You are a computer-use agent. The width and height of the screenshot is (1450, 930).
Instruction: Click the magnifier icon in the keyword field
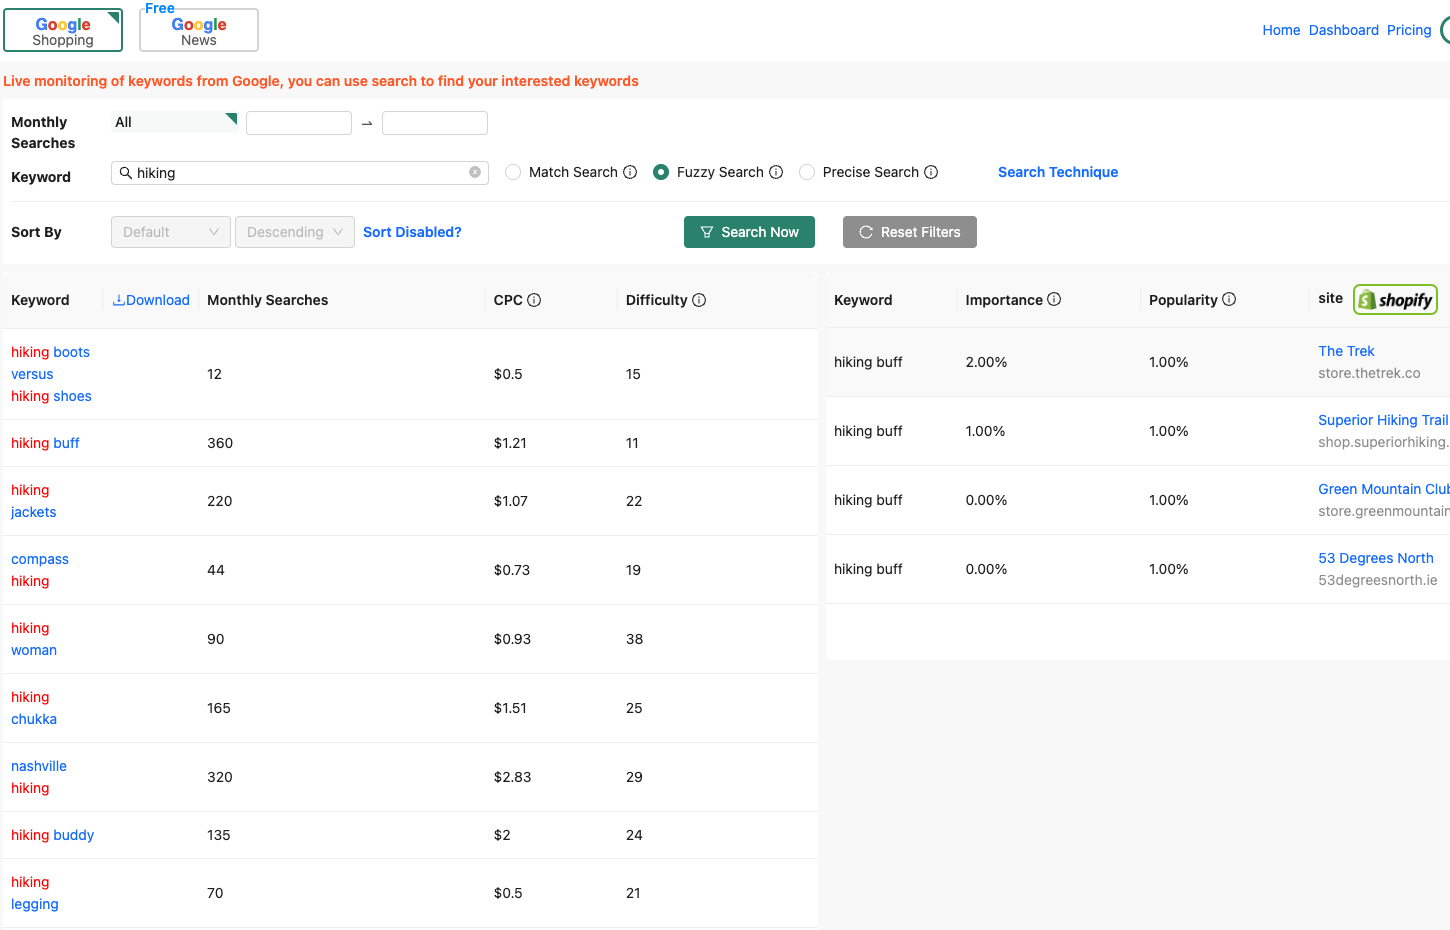pyautogui.click(x=127, y=171)
